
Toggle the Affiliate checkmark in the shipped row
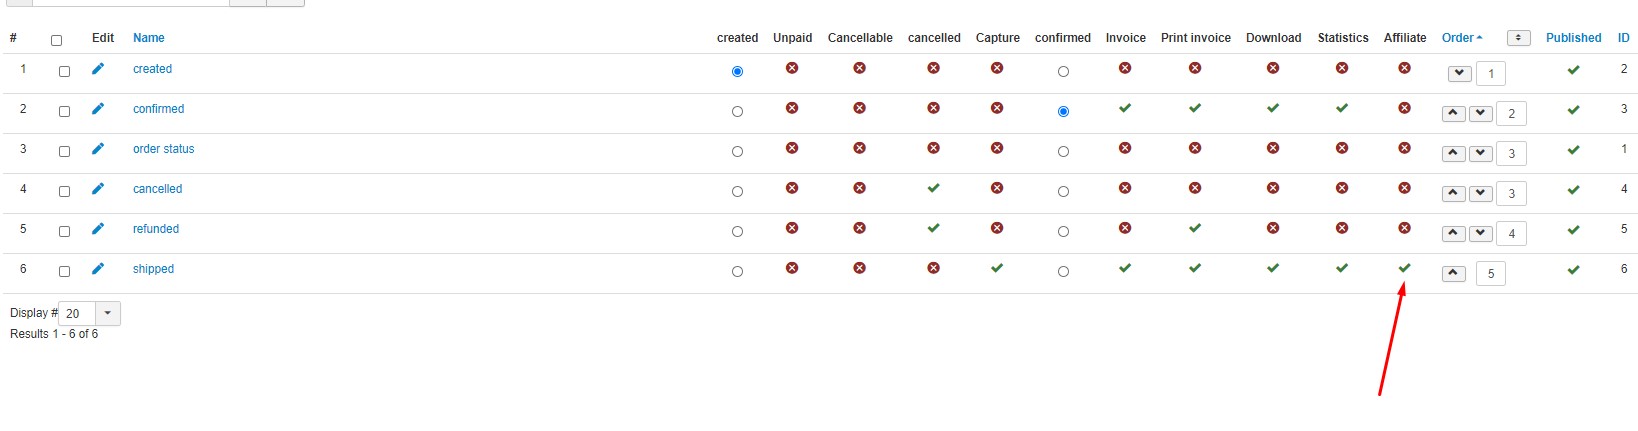point(1404,268)
